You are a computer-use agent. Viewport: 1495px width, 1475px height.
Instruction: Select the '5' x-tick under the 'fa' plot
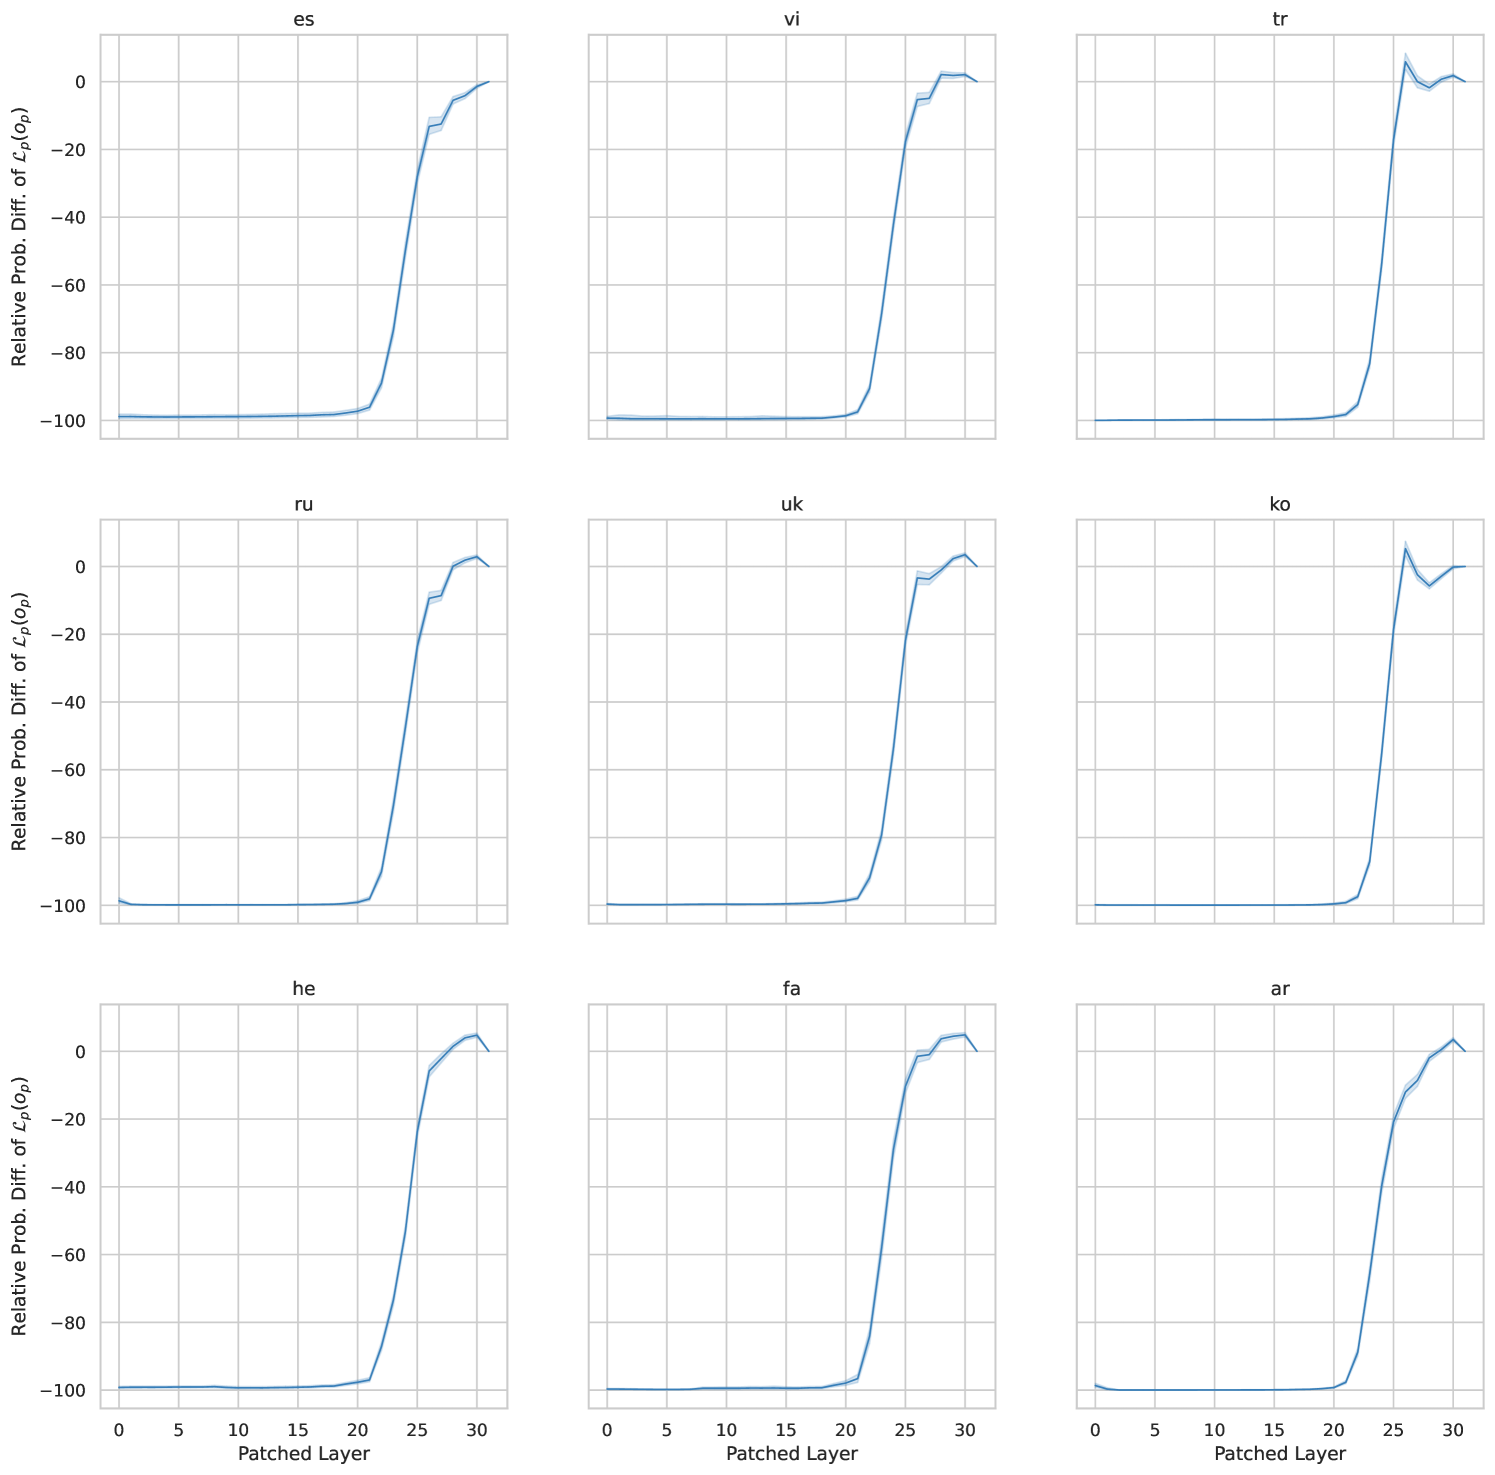[x=666, y=1428]
